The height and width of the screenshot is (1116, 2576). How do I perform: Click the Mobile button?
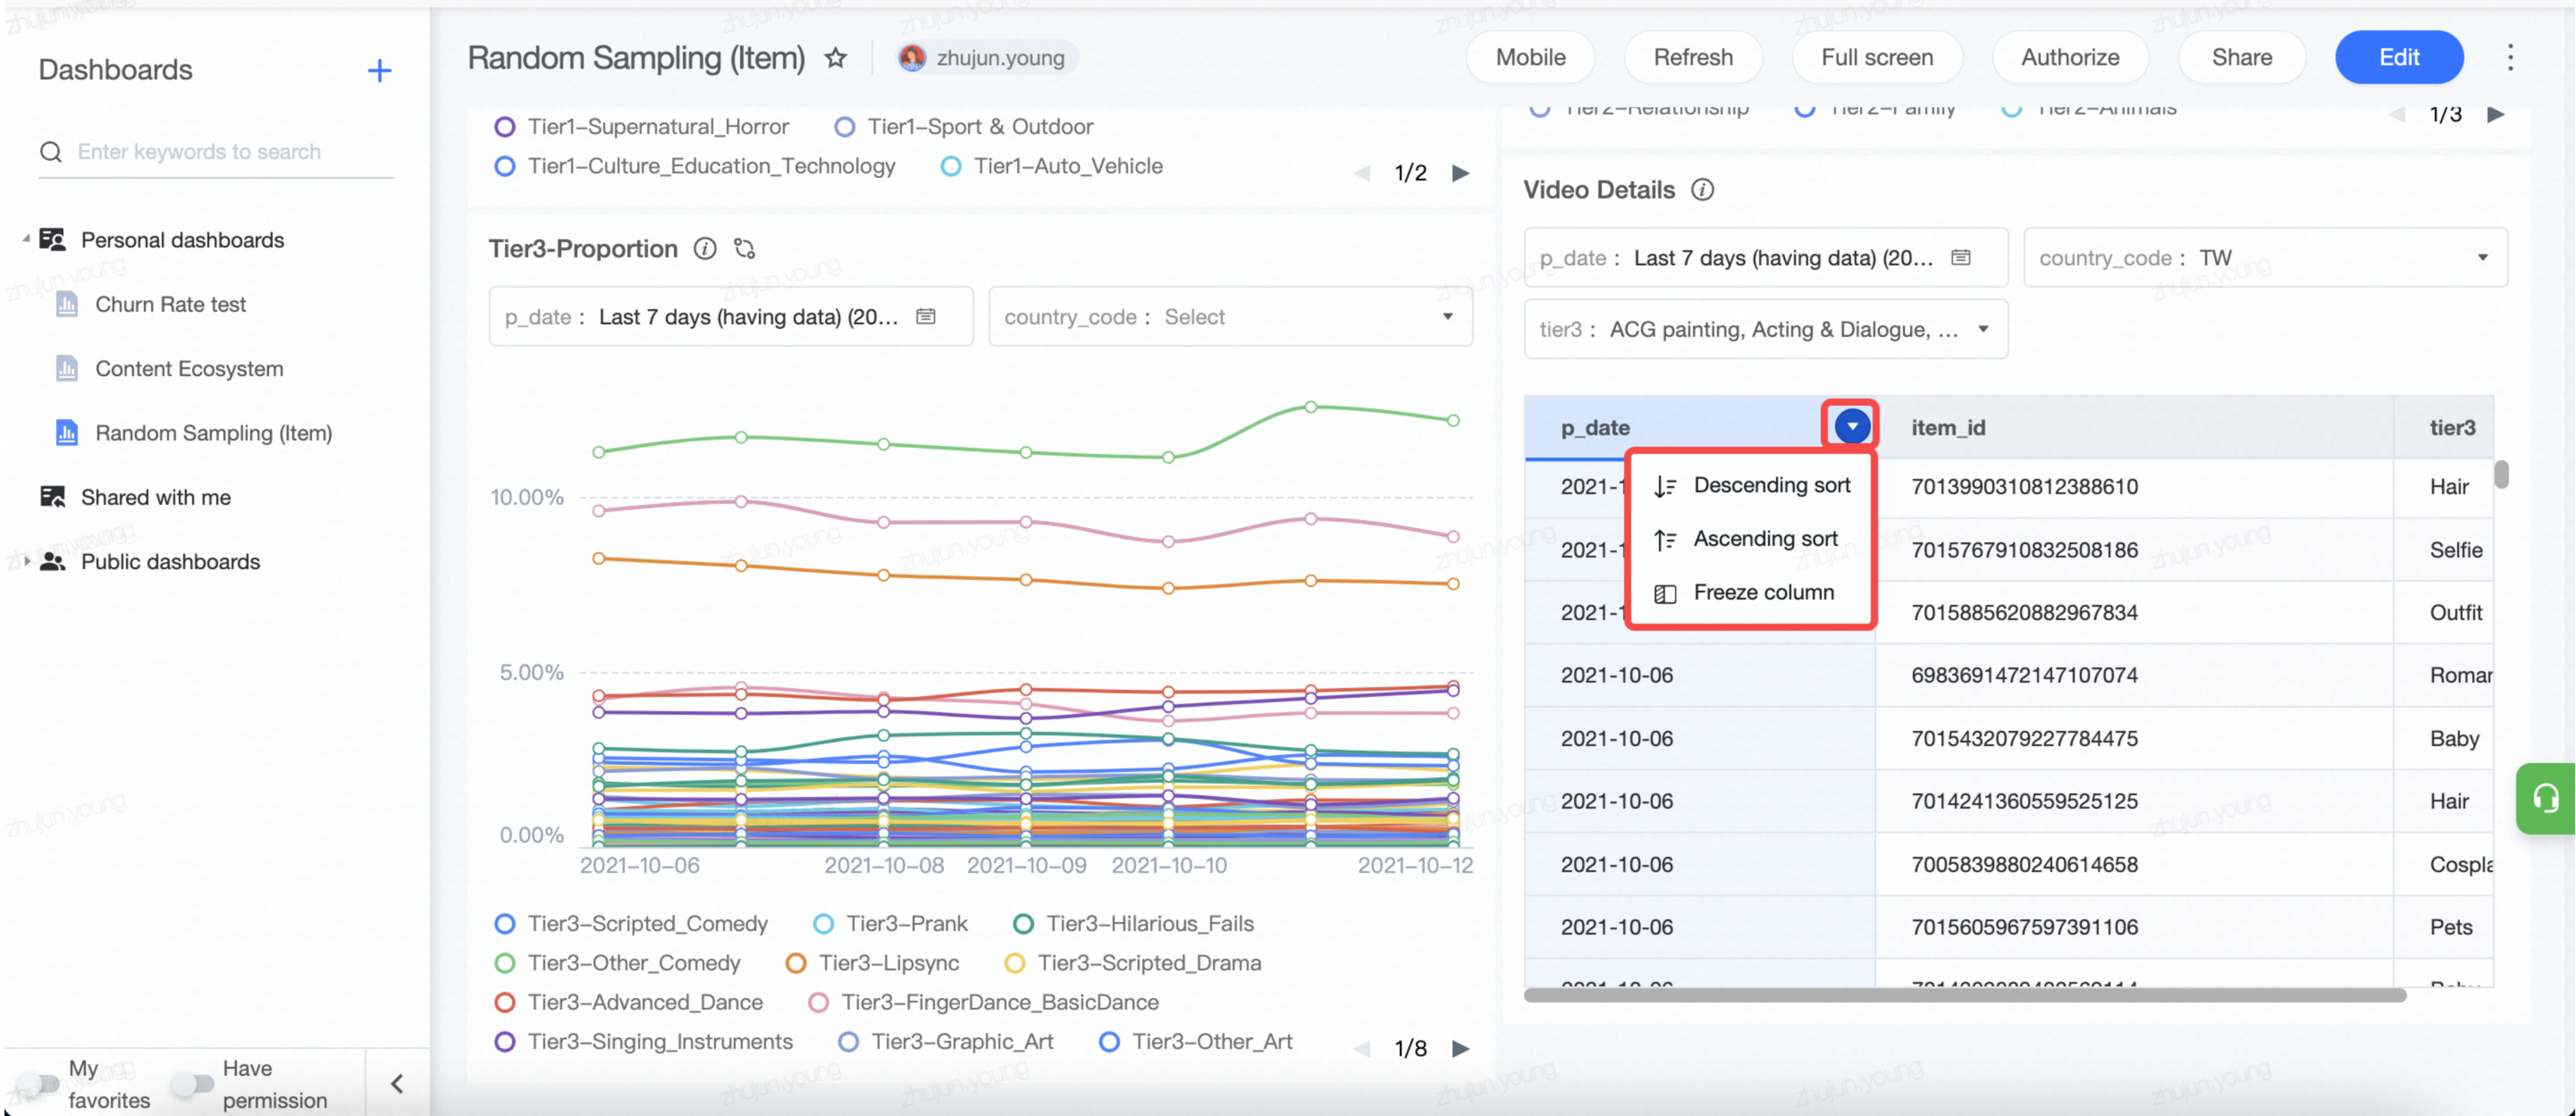[1530, 58]
